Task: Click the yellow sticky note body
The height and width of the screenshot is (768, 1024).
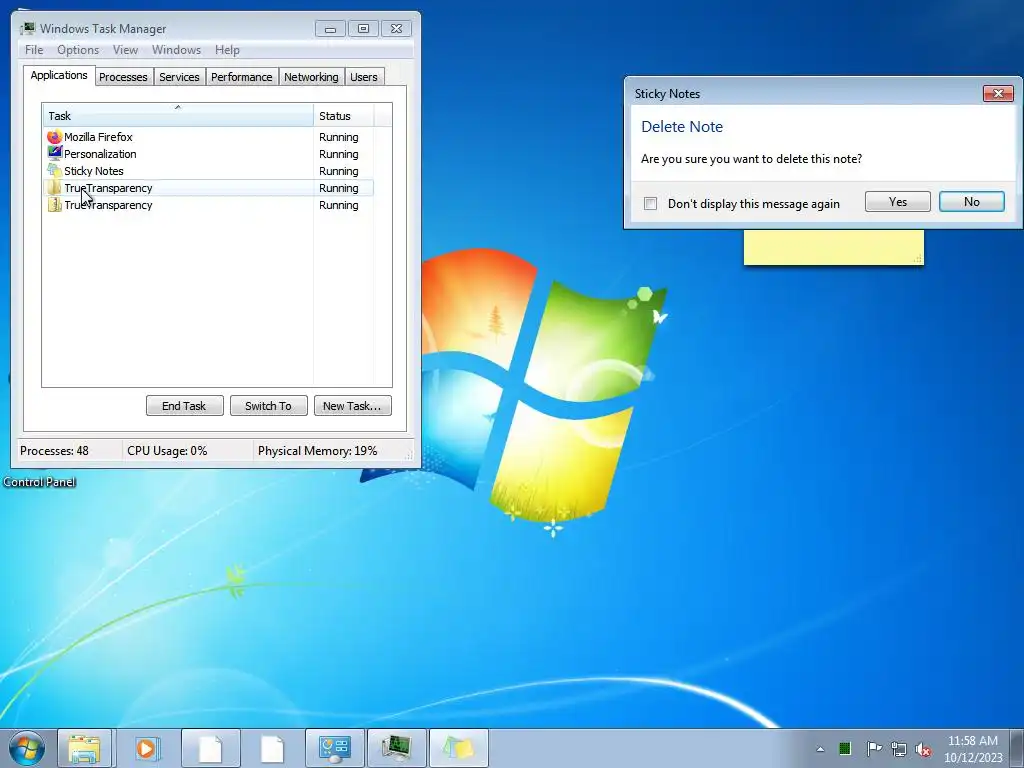Action: (x=833, y=247)
